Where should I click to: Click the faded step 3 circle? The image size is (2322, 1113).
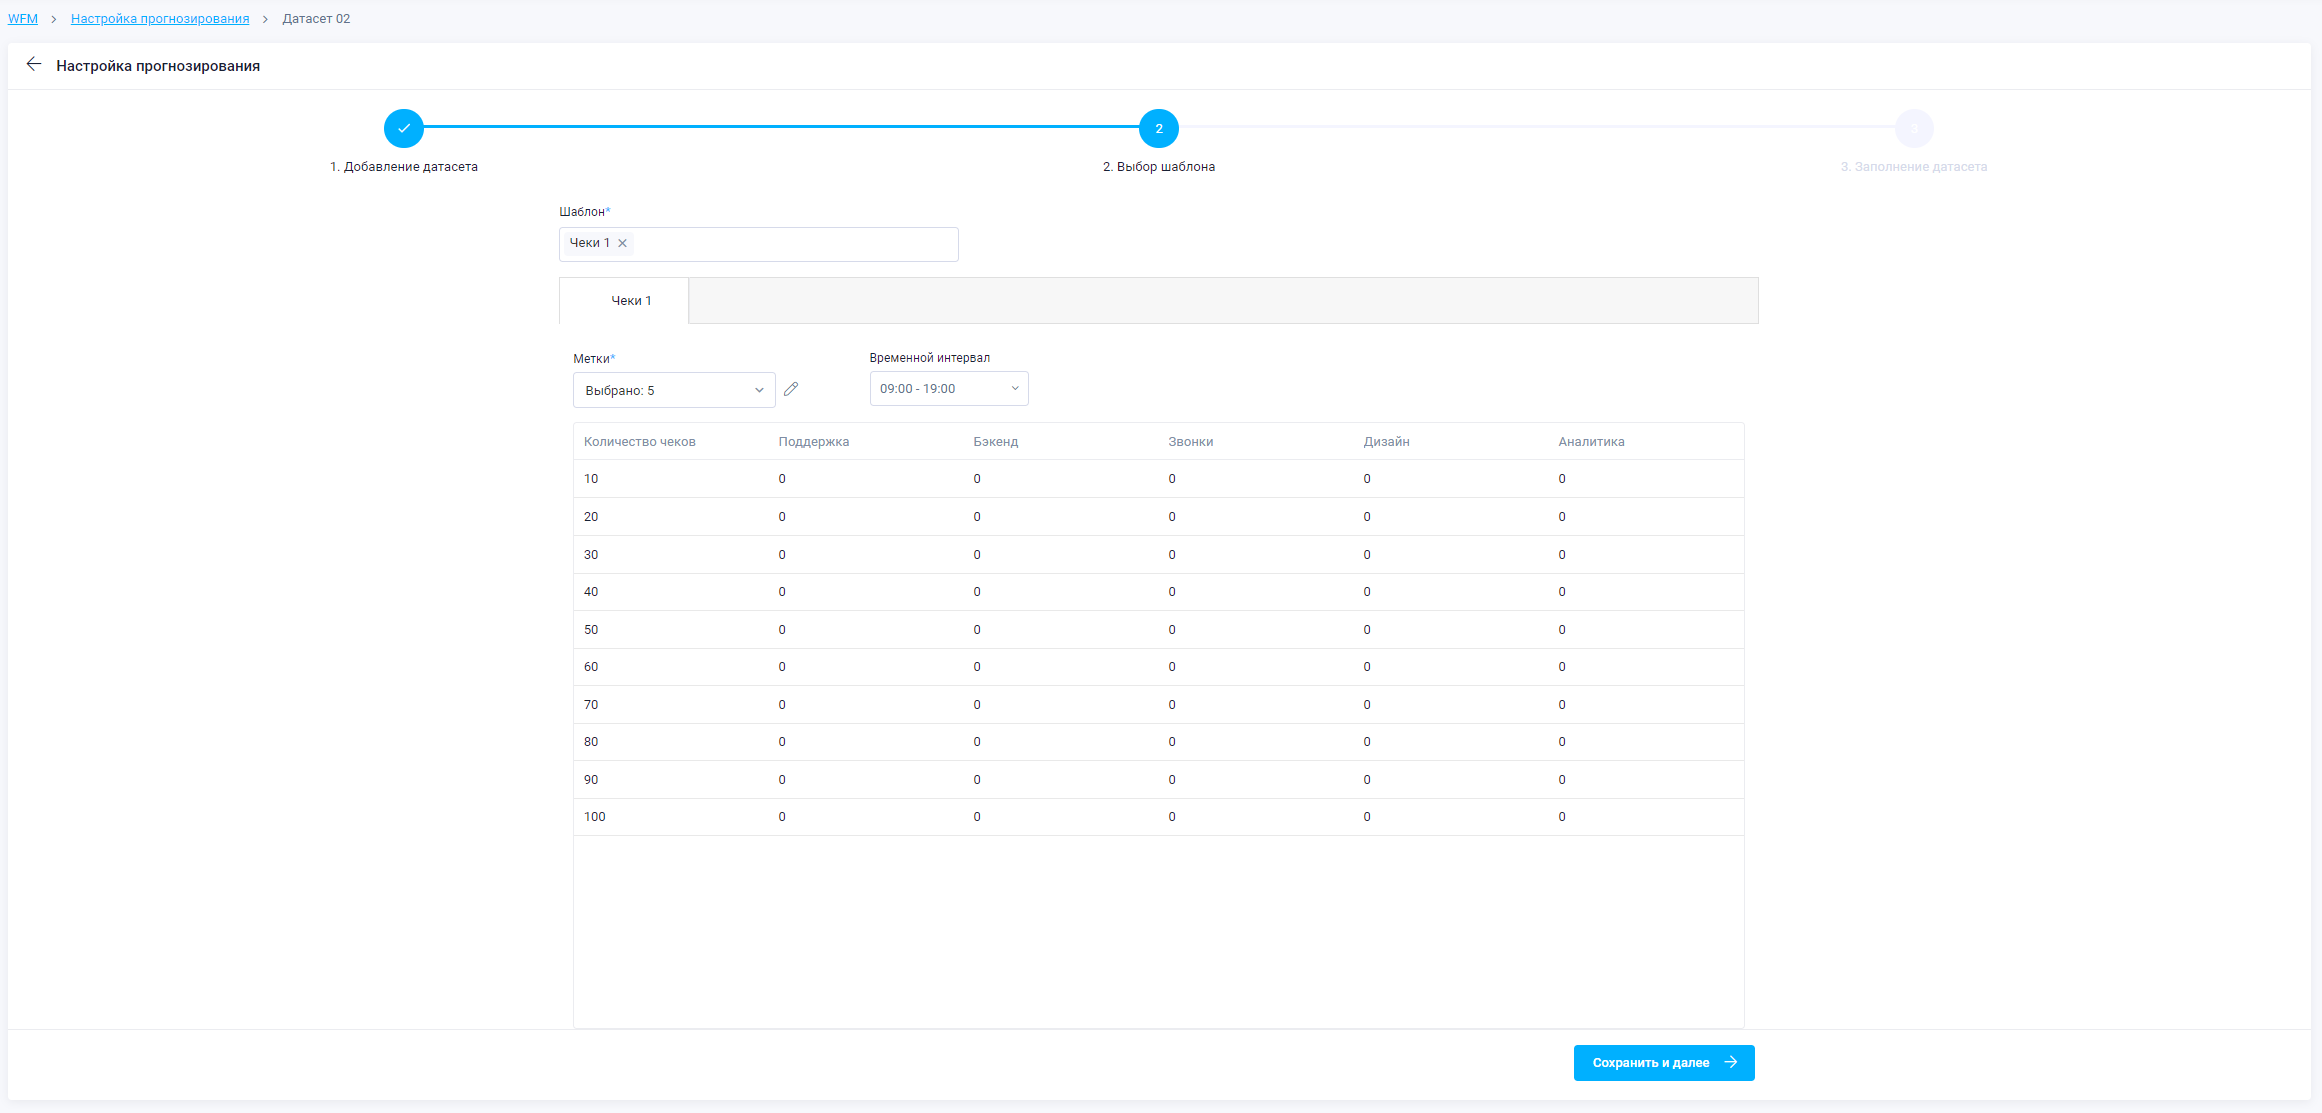tap(1914, 128)
